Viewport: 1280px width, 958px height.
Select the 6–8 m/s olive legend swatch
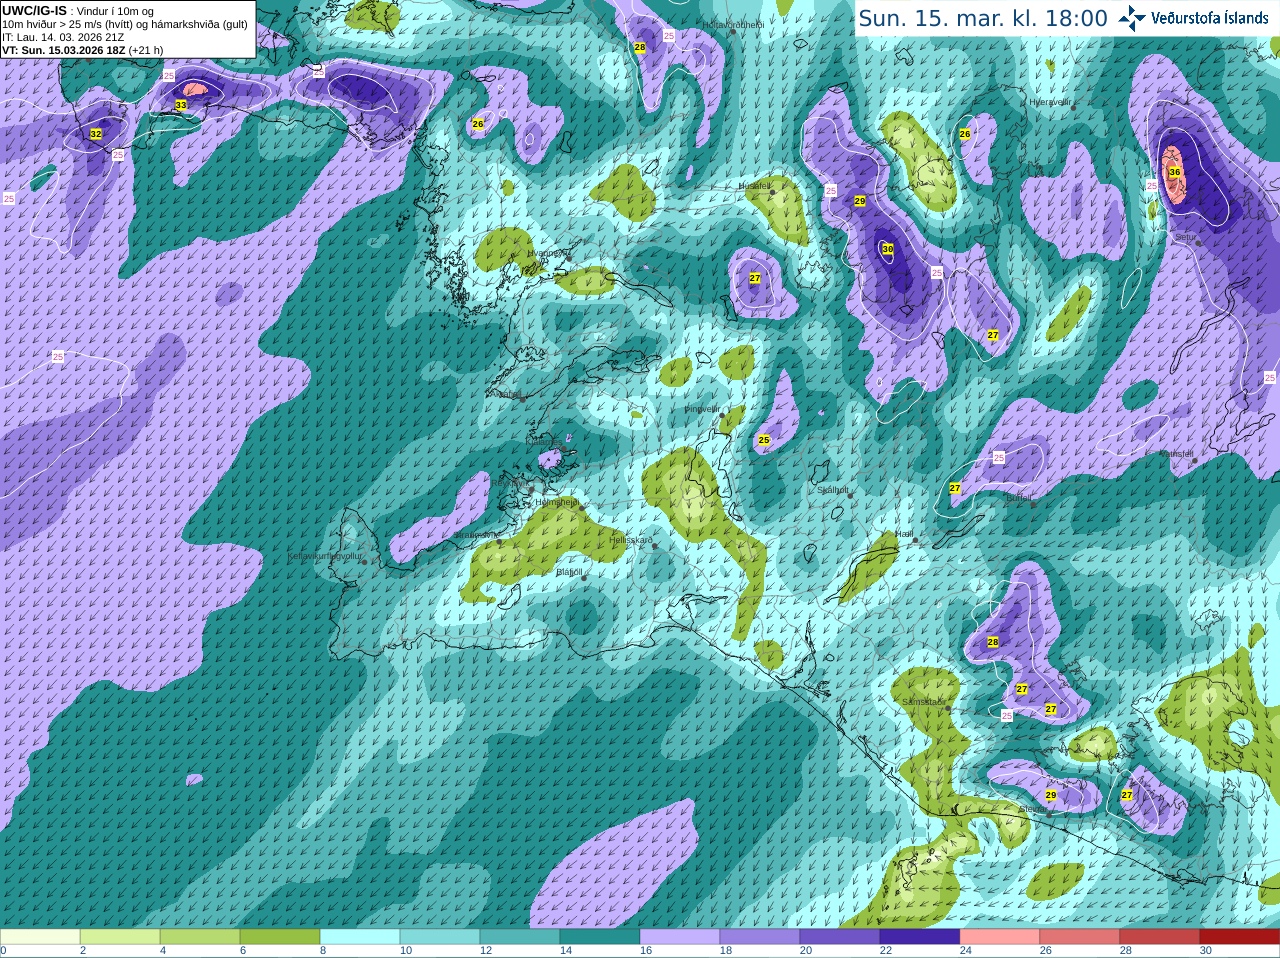tap(280, 937)
